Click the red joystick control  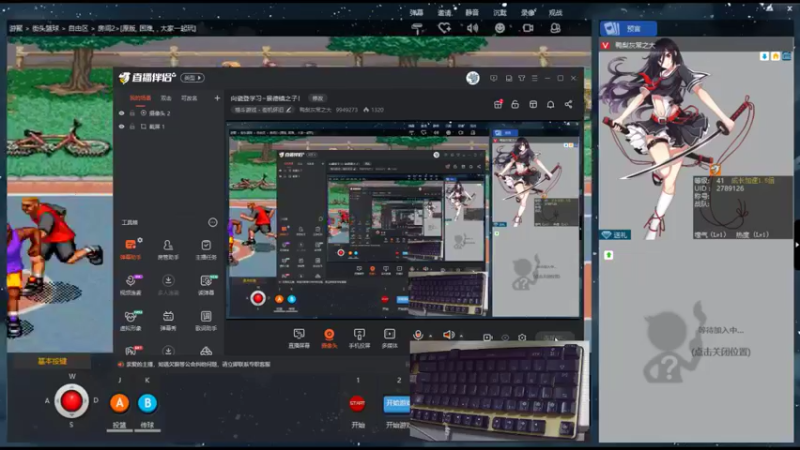(x=71, y=401)
